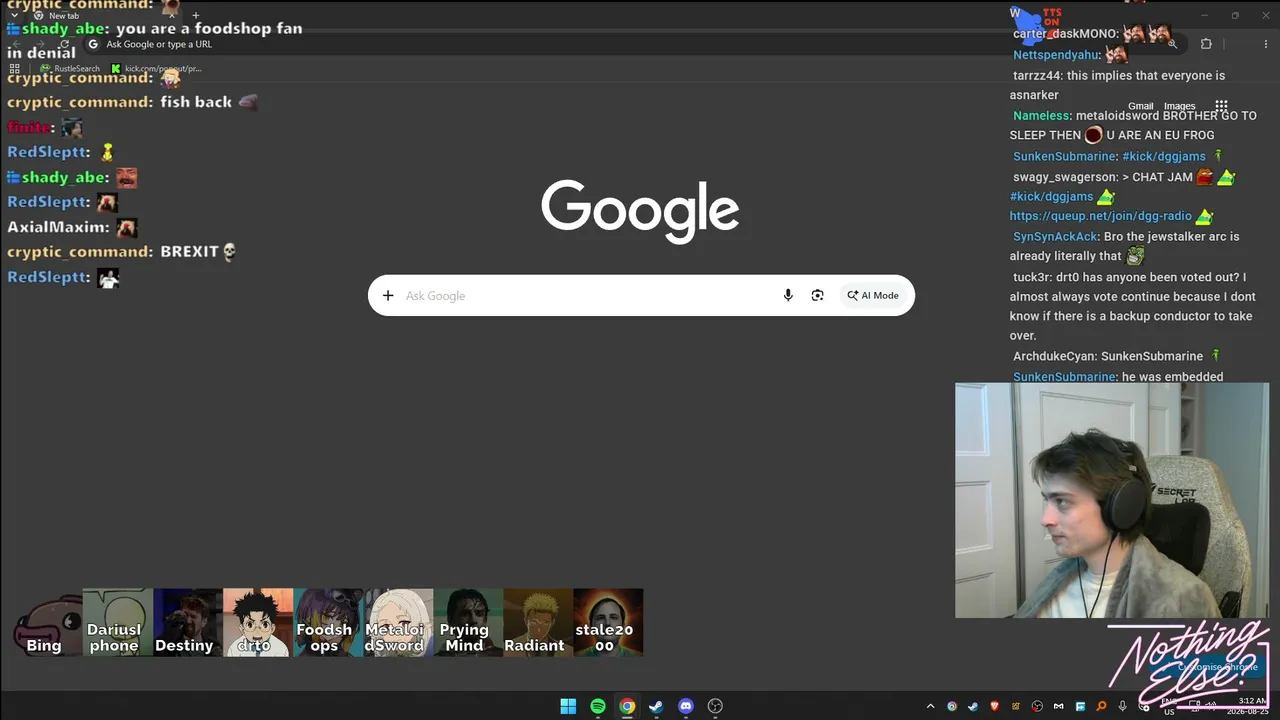This screenshot has width=1280, height=720.
Task: Click the plus icon in the search box
Action: (x=388, y=295)
